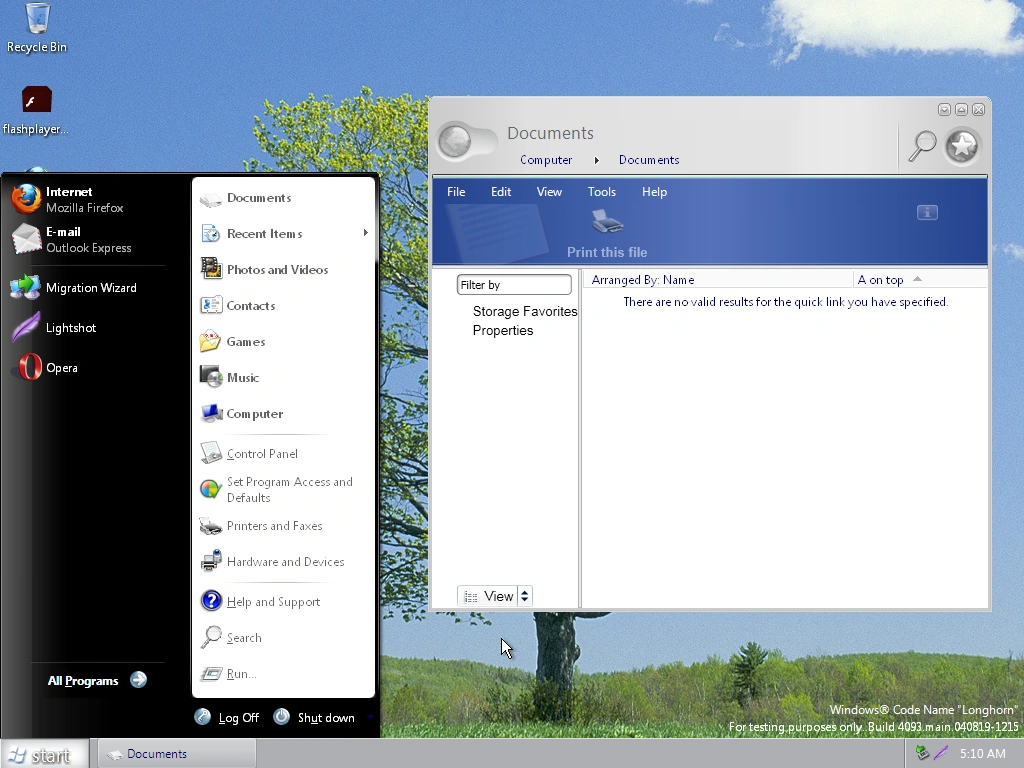Click the Filter by input field
The width and height of the screenshot is (1024, 768).
tap(514, 285)
